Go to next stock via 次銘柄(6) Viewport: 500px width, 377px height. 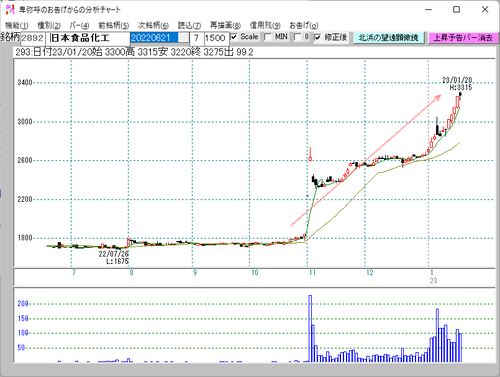pyautogui.click(x=153, y=25)
